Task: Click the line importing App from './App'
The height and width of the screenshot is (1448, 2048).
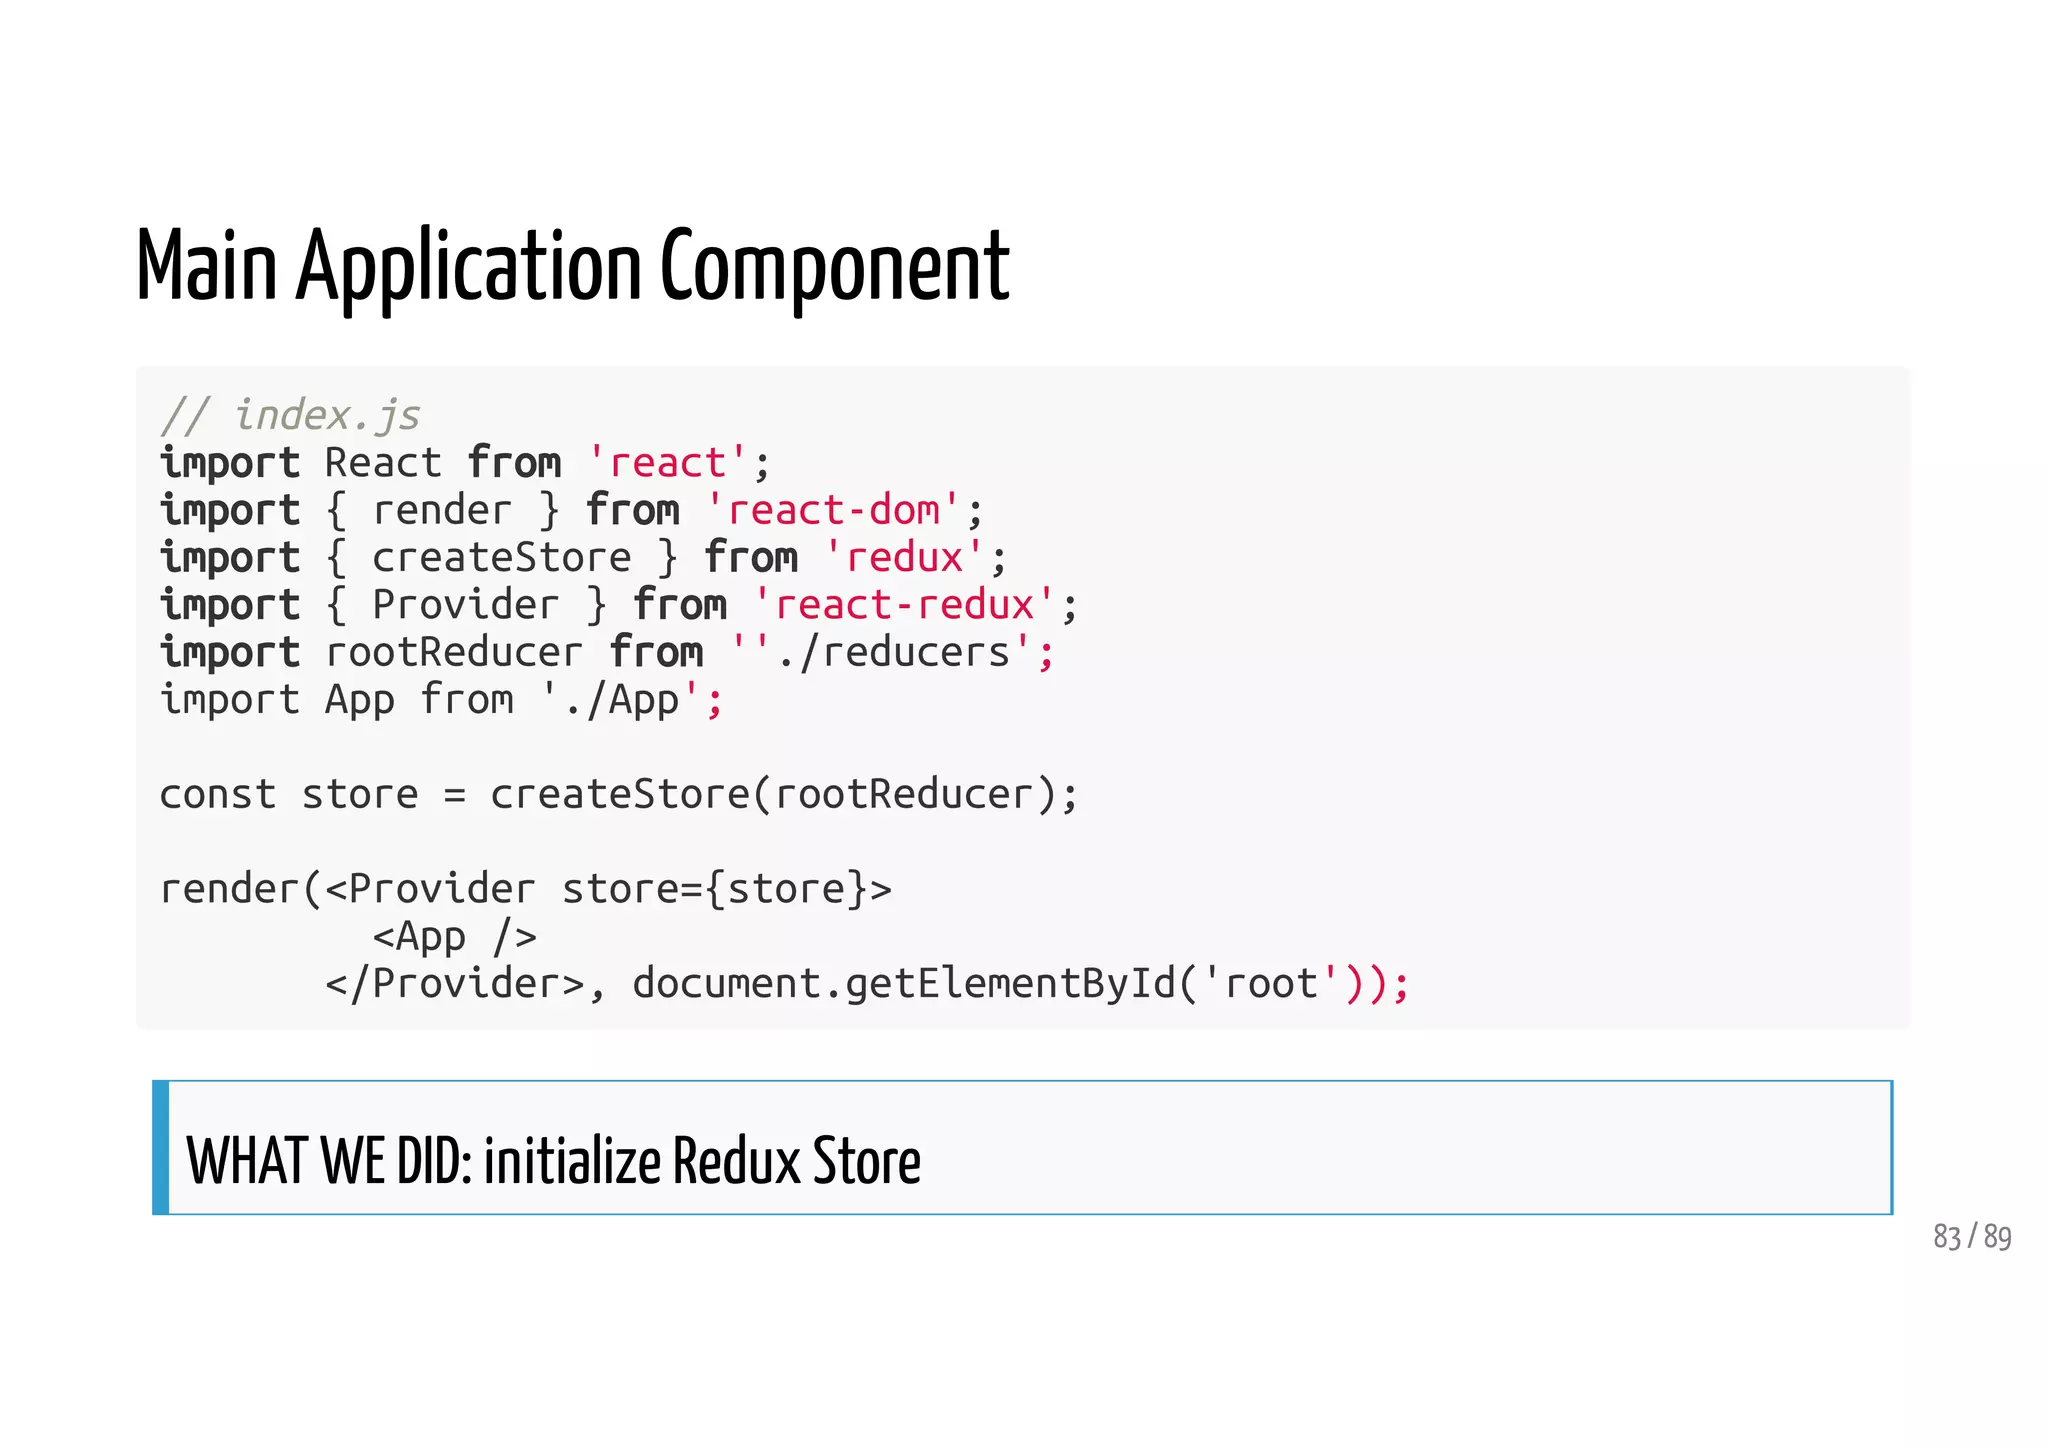Action: click(x=441, y=700)
